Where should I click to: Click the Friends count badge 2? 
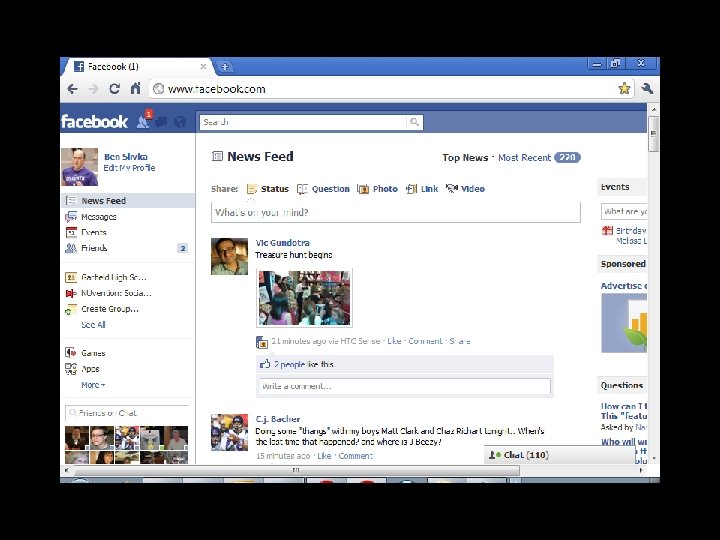click(182, 248)
